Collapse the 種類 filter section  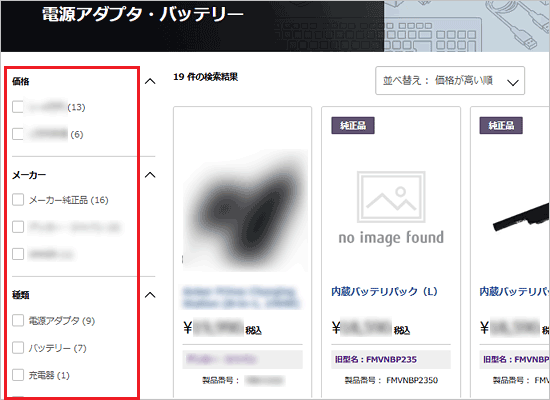click(x=150, y=295)
